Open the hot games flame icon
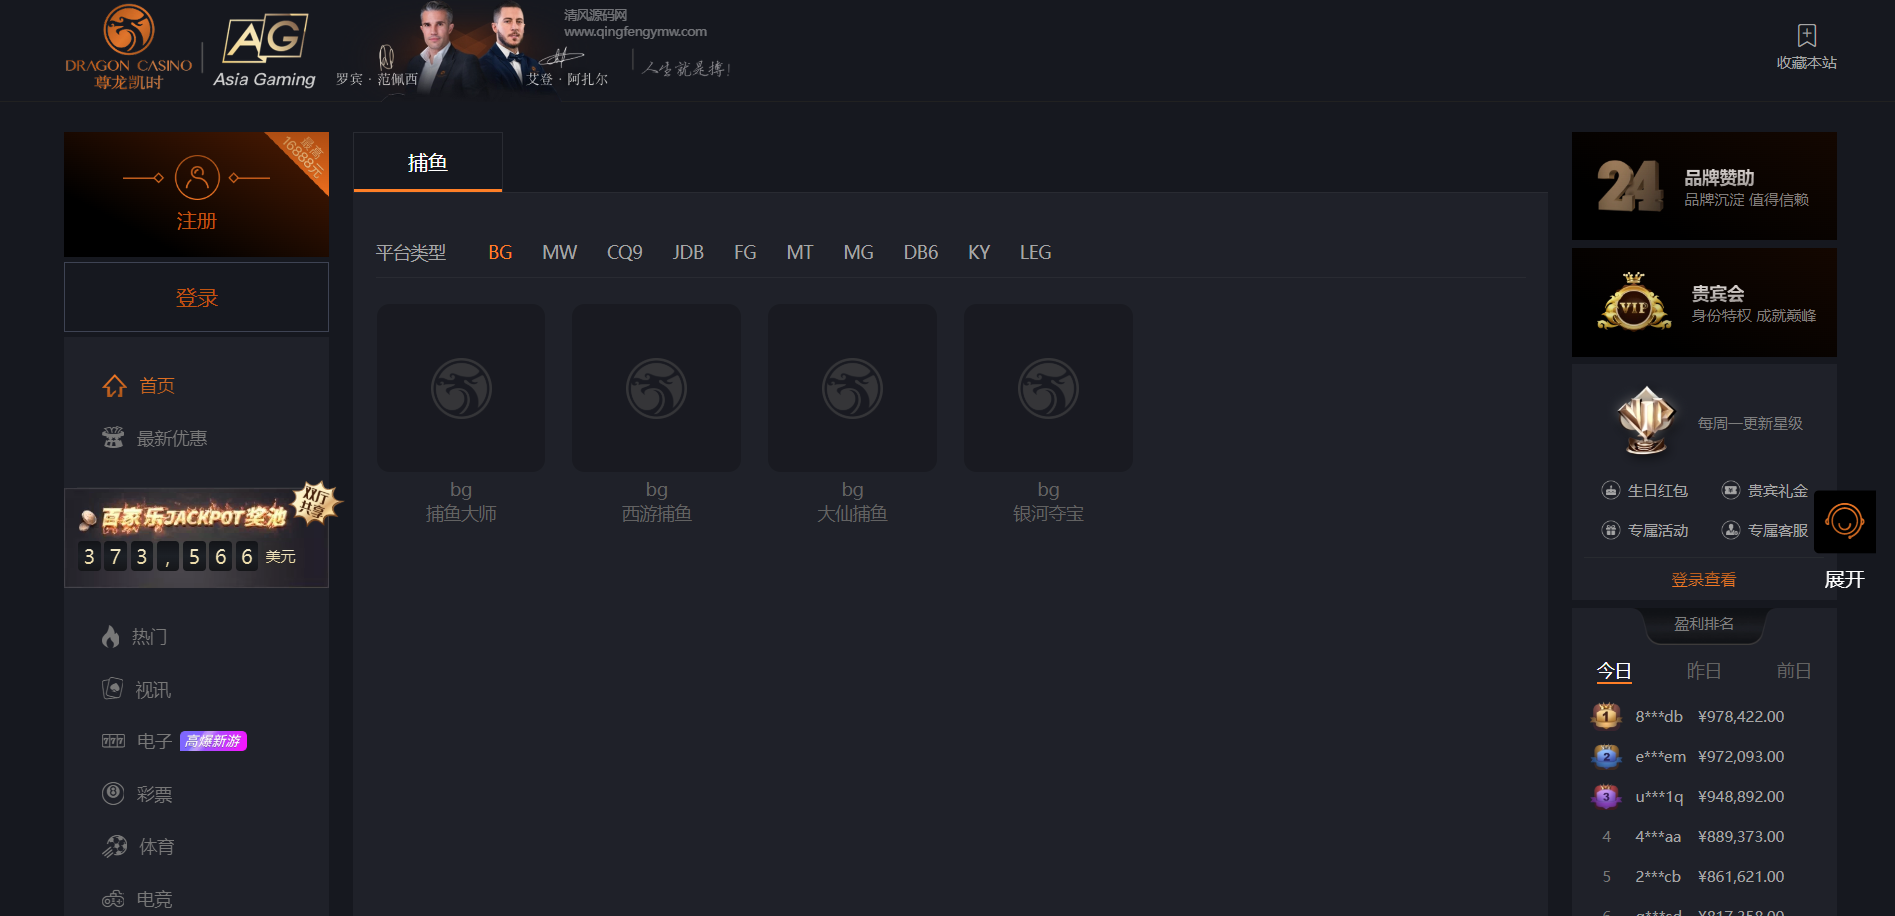 pos(111,637)
